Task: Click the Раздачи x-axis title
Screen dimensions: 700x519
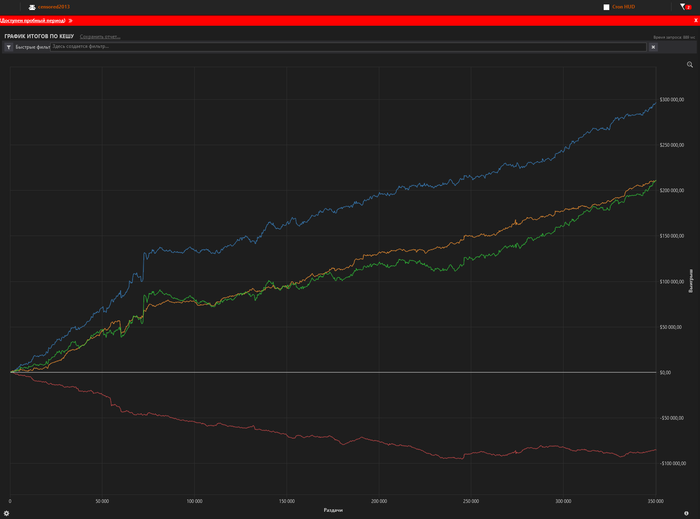Action: pos(333,510)
